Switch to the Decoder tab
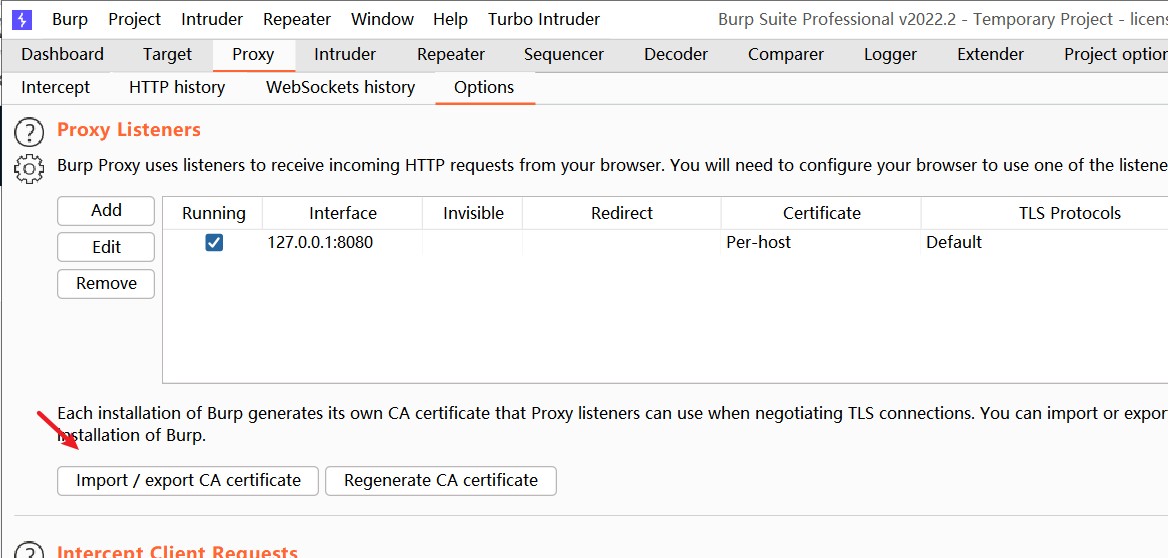 pyautogui.click(x=676, y=54)
